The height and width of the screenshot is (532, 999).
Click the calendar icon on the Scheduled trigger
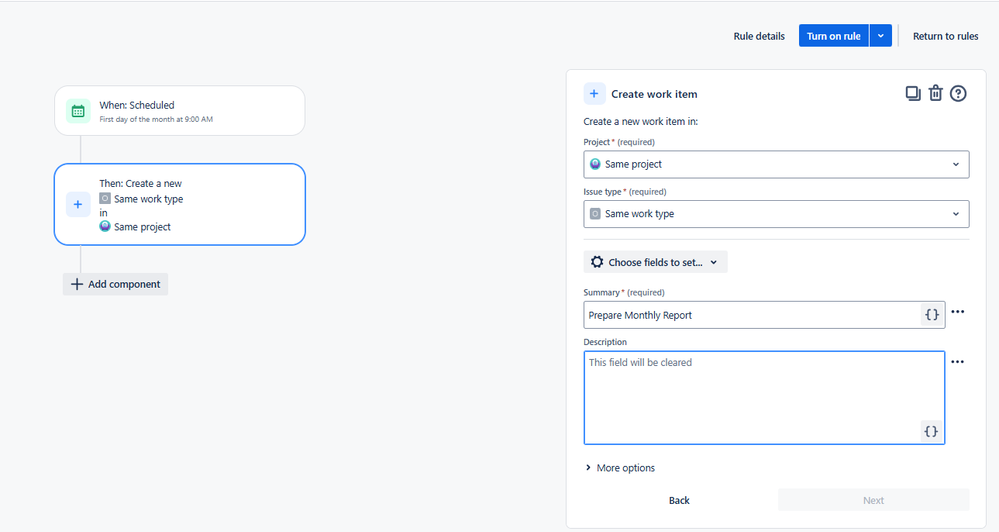[x=78, y=111]
